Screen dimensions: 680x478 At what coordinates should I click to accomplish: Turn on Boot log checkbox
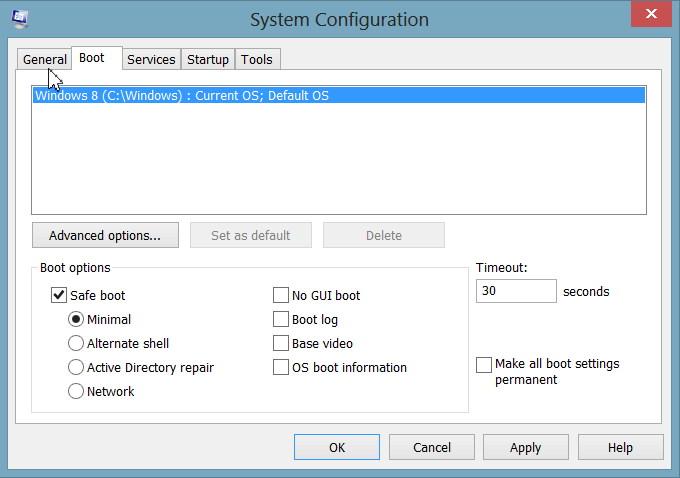281,320
